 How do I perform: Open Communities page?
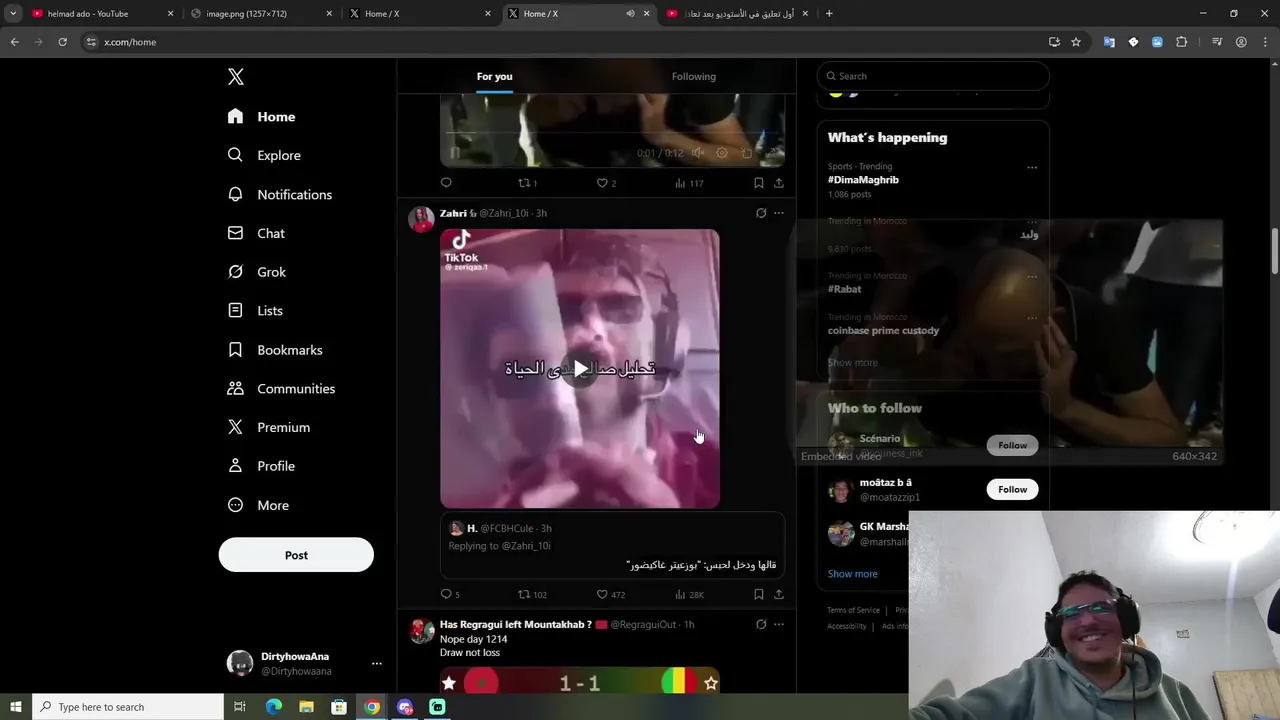coord(281,389)
